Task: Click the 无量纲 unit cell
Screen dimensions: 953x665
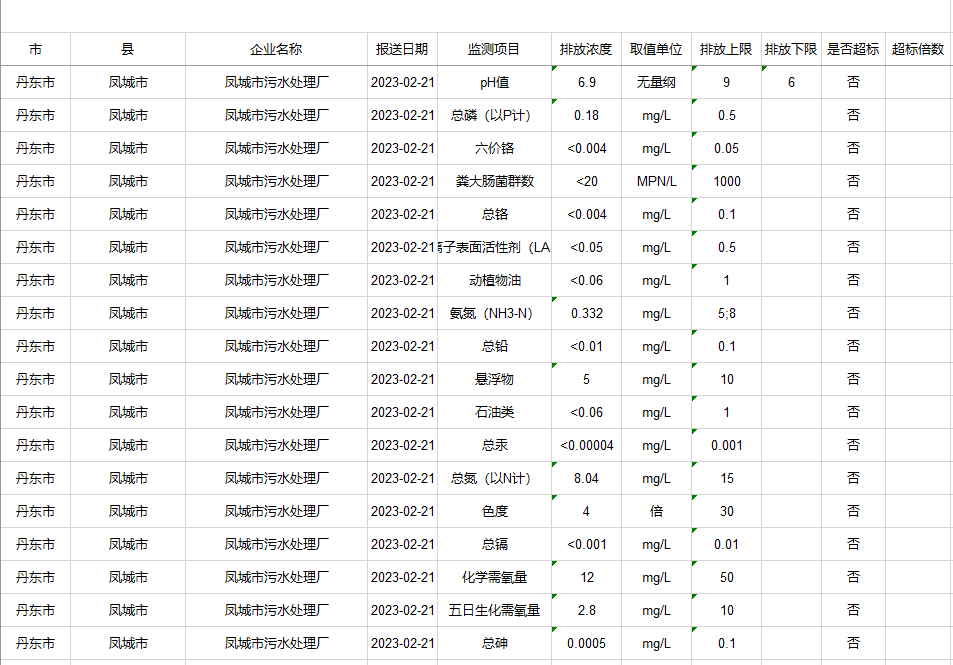Action: click(x=656, y=82)
